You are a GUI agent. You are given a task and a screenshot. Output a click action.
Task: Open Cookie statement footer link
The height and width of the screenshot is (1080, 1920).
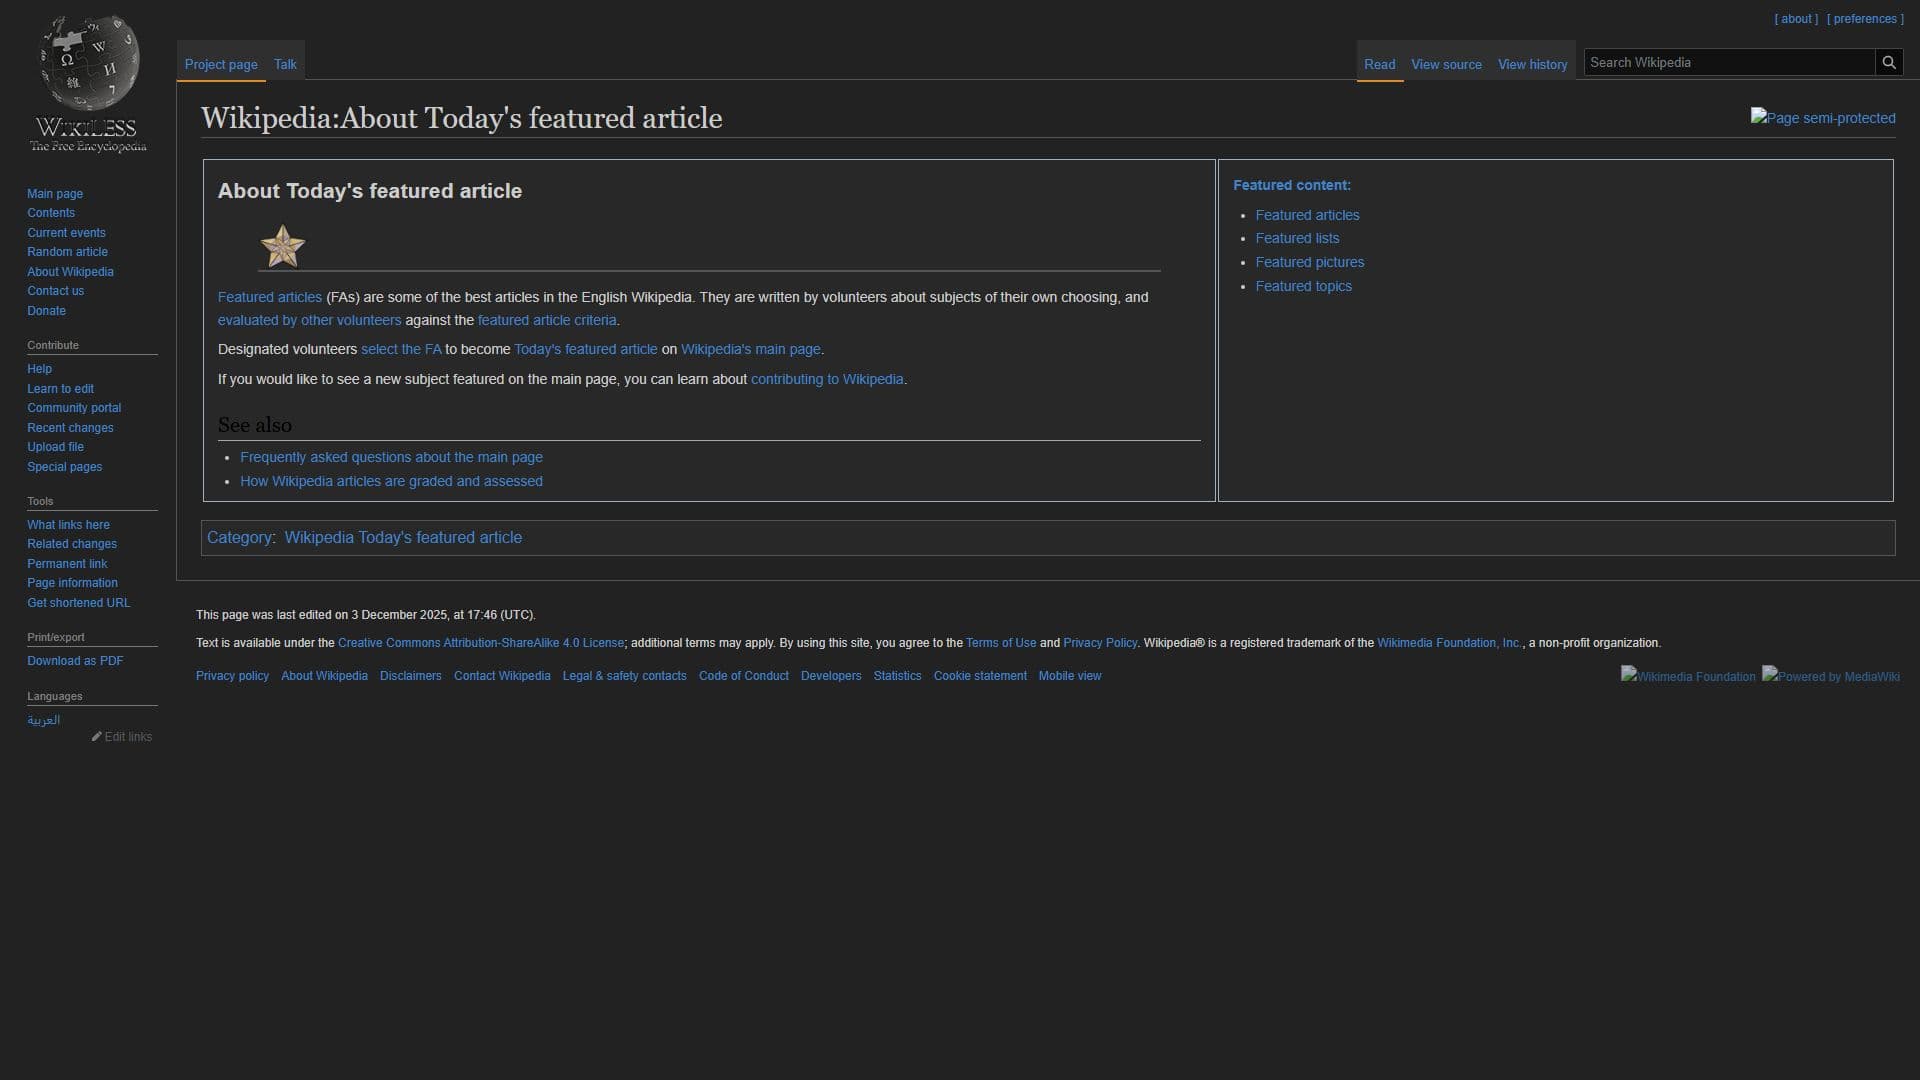pyautogui.click(x=980, y=676)
